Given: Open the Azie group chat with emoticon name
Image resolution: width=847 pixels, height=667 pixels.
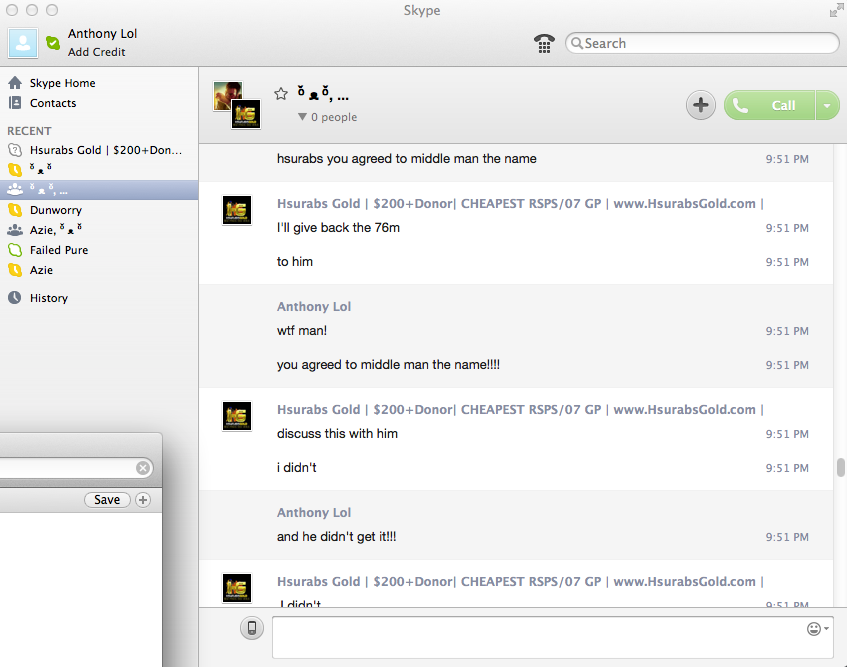Looking at the screenshot, I should (99, 230).
